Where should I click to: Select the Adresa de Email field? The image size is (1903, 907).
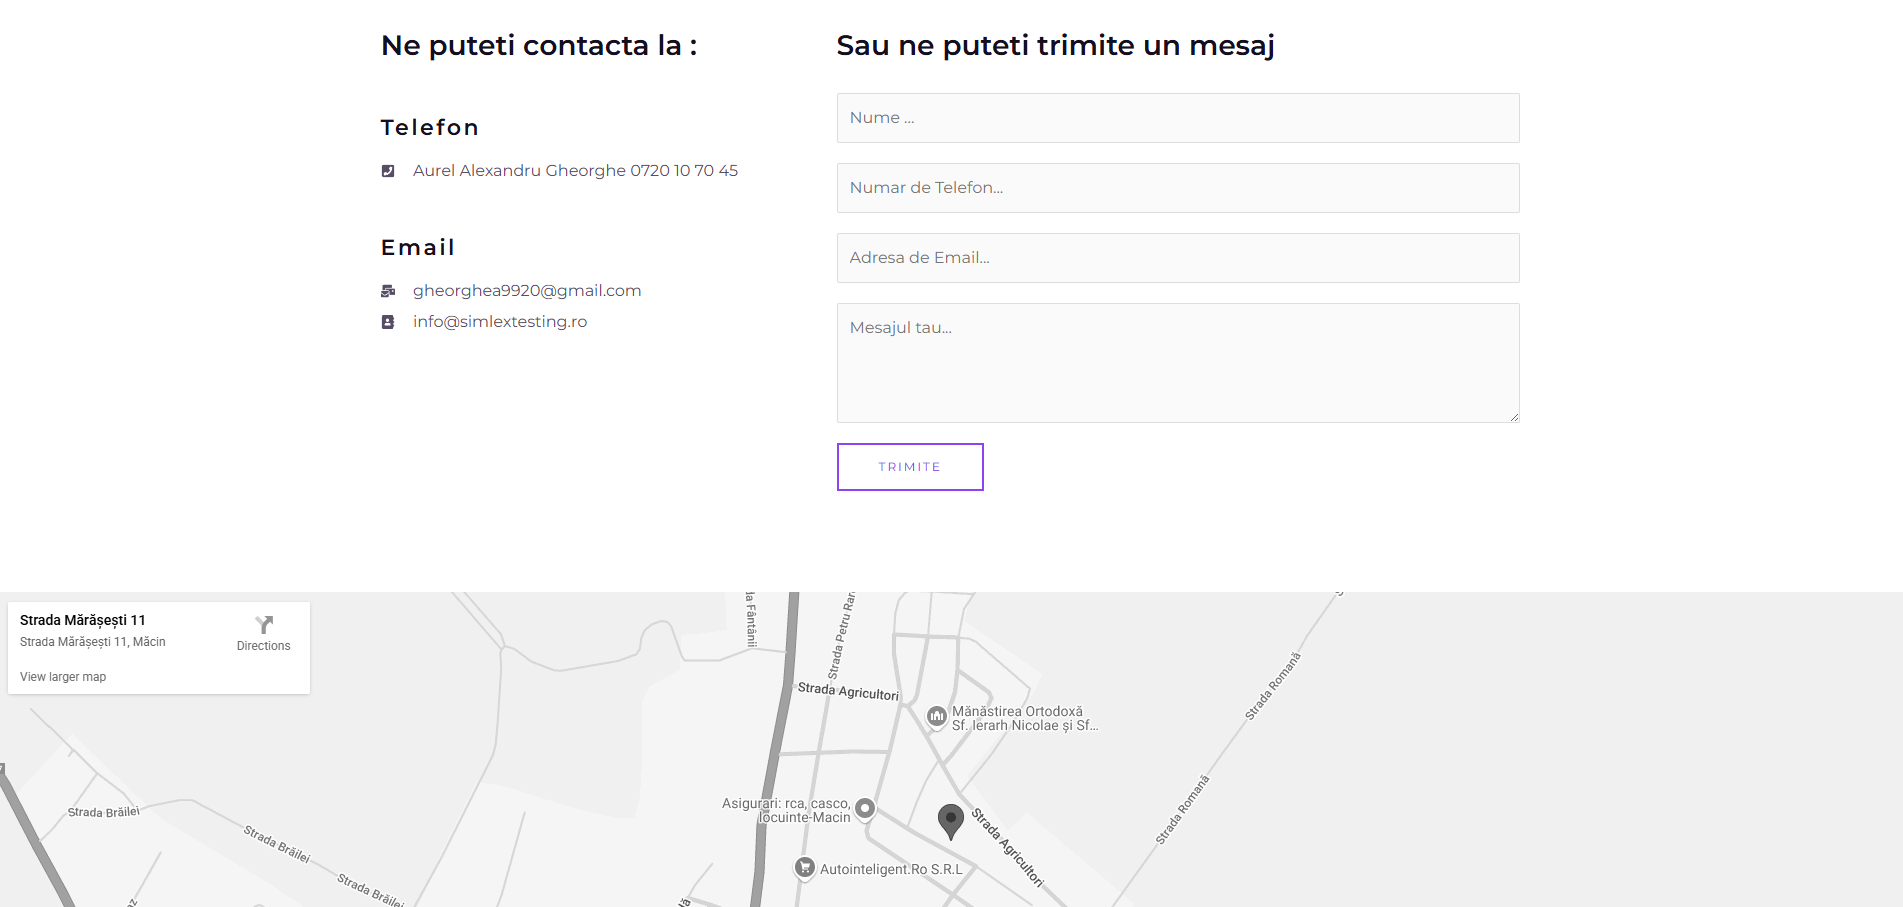1178,258
